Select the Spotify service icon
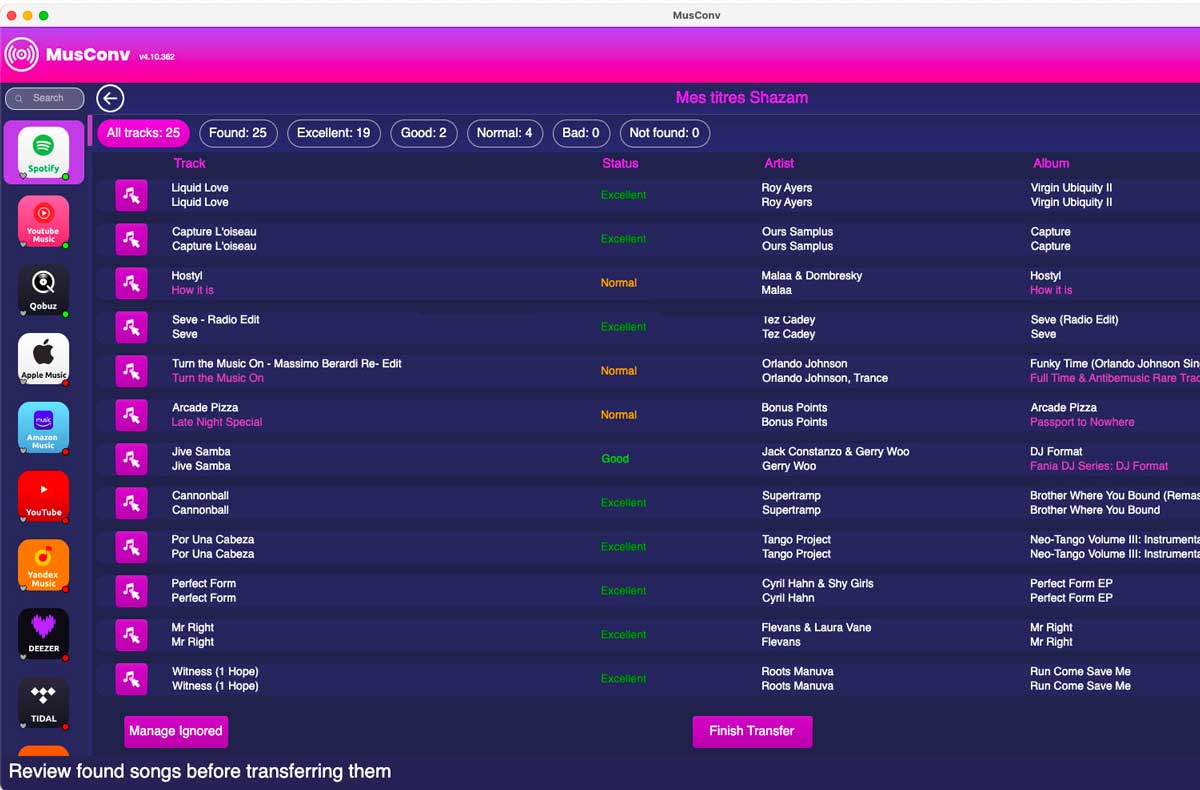Image resolution: width=1200 pixels, height=790 pixels. 43,152
